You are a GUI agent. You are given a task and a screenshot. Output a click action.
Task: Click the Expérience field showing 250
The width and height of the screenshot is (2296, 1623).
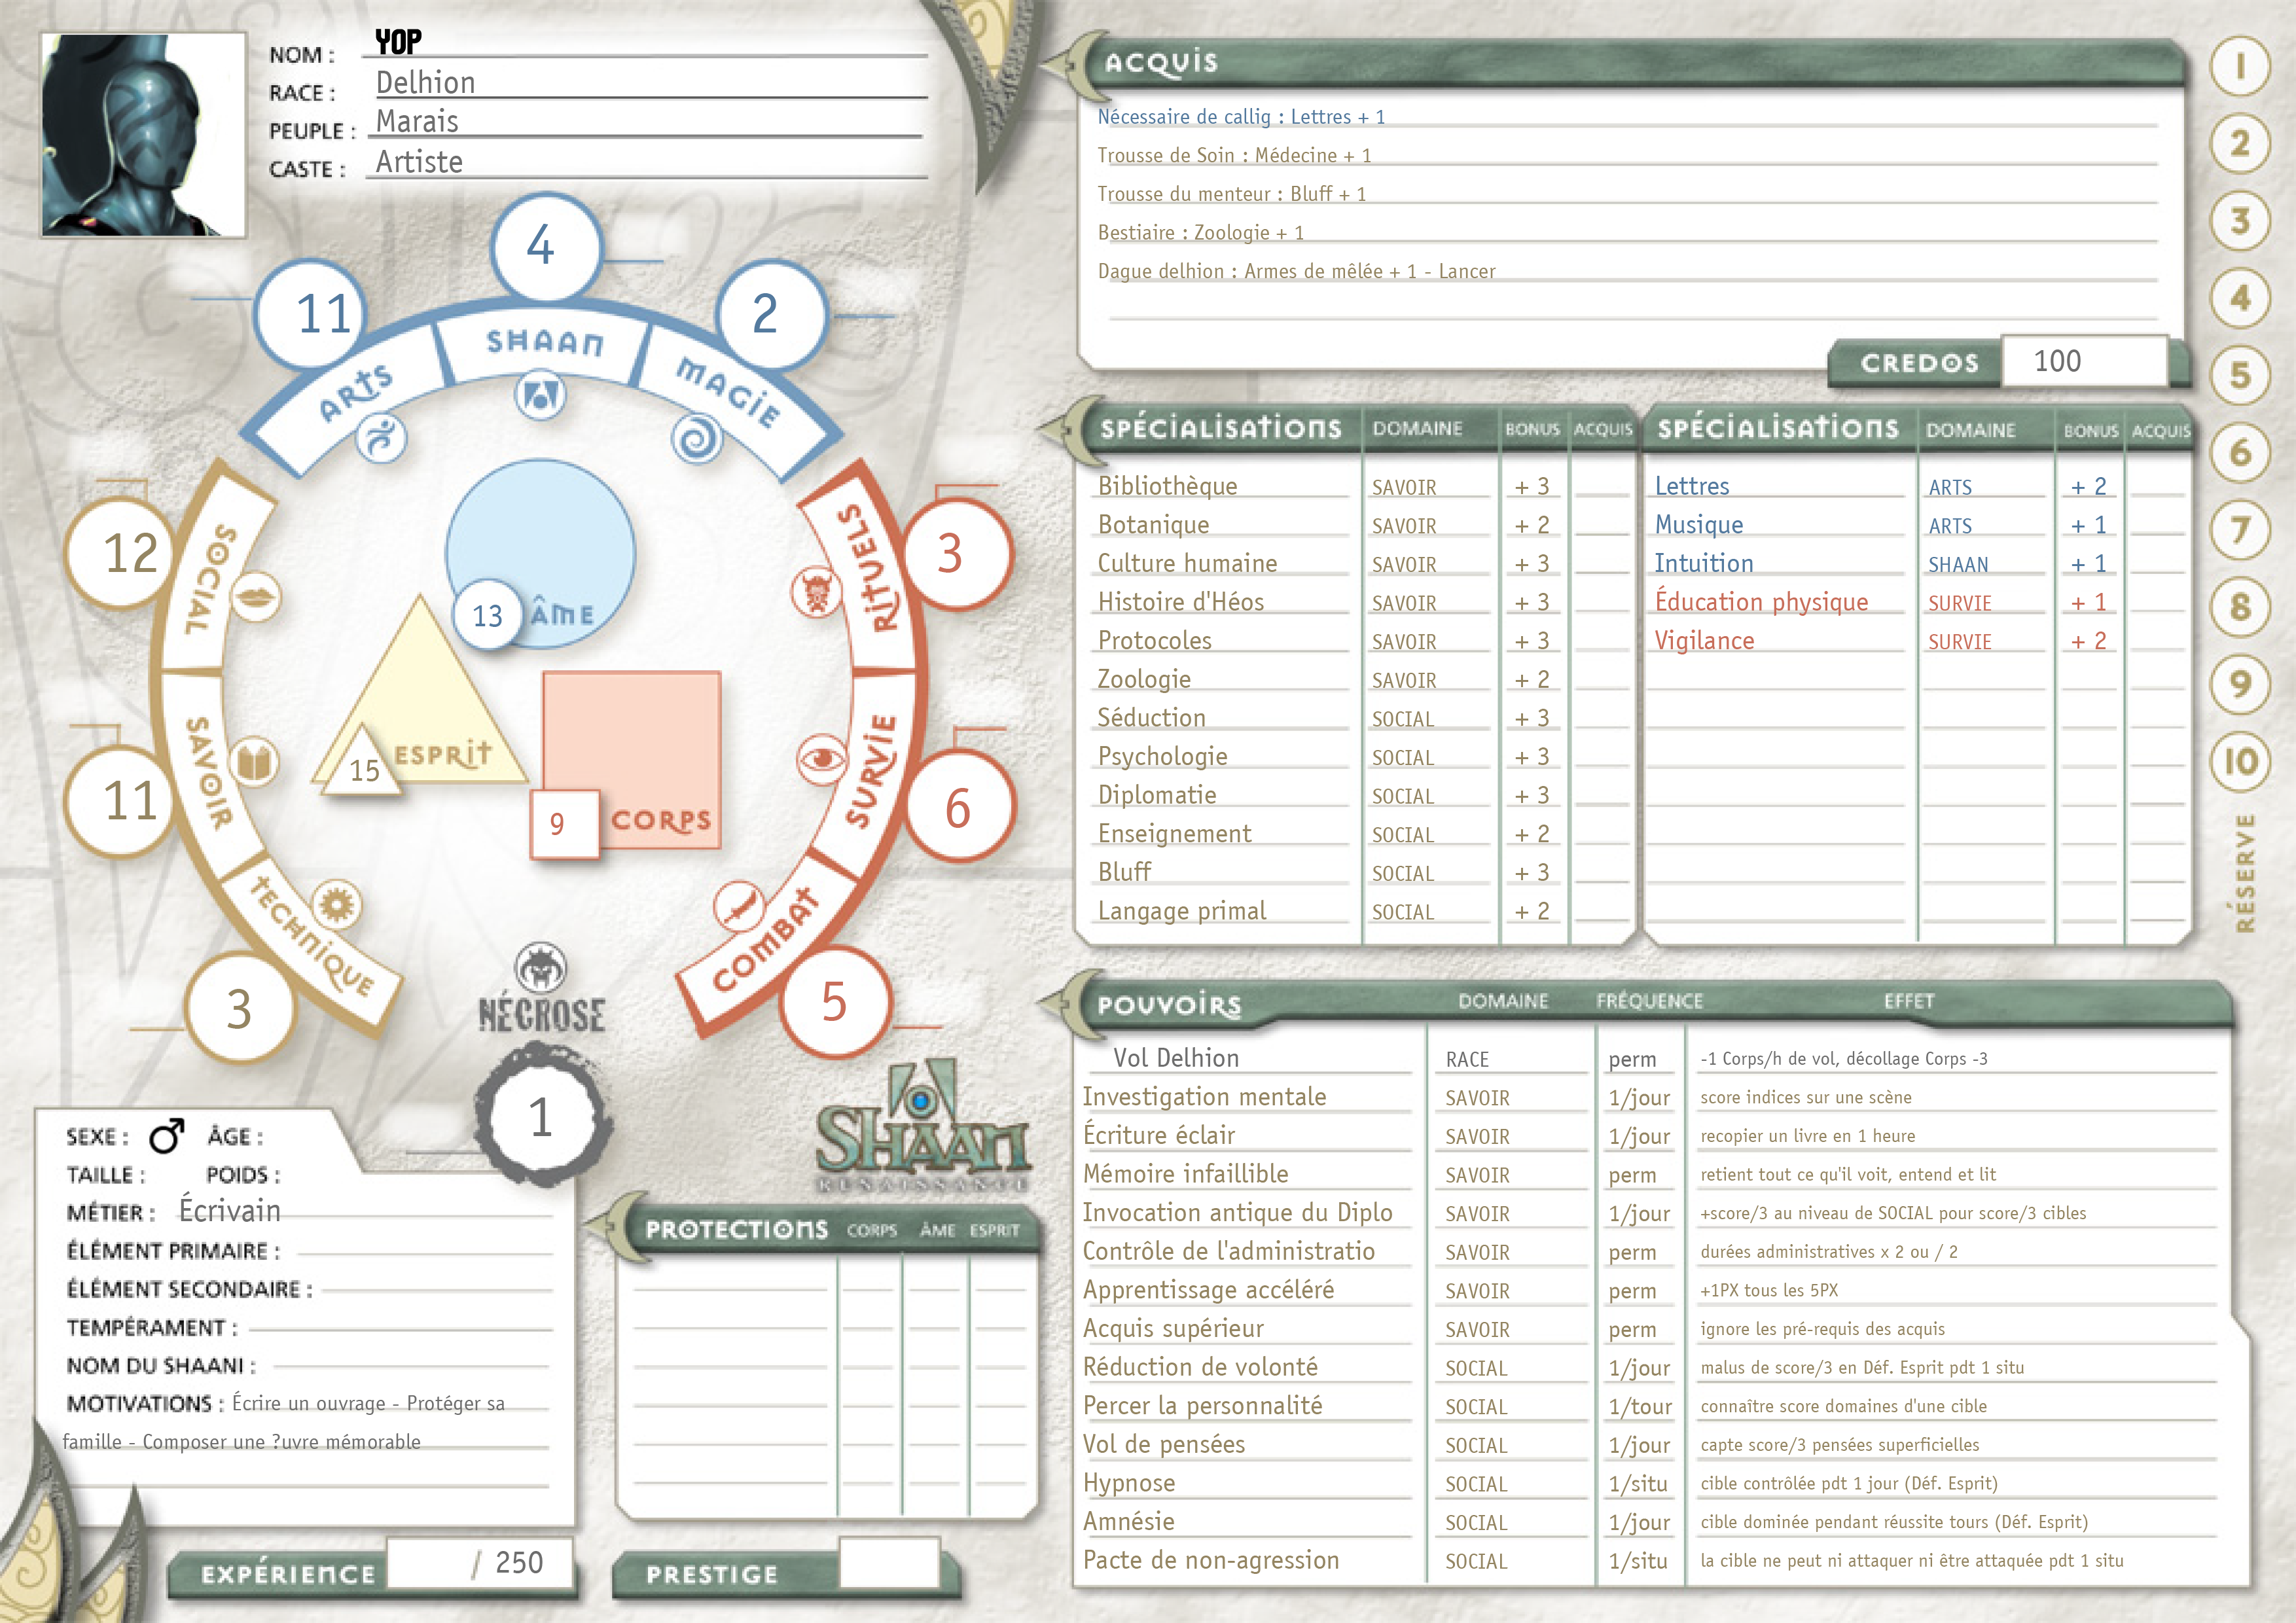(x=480, y=1563)
